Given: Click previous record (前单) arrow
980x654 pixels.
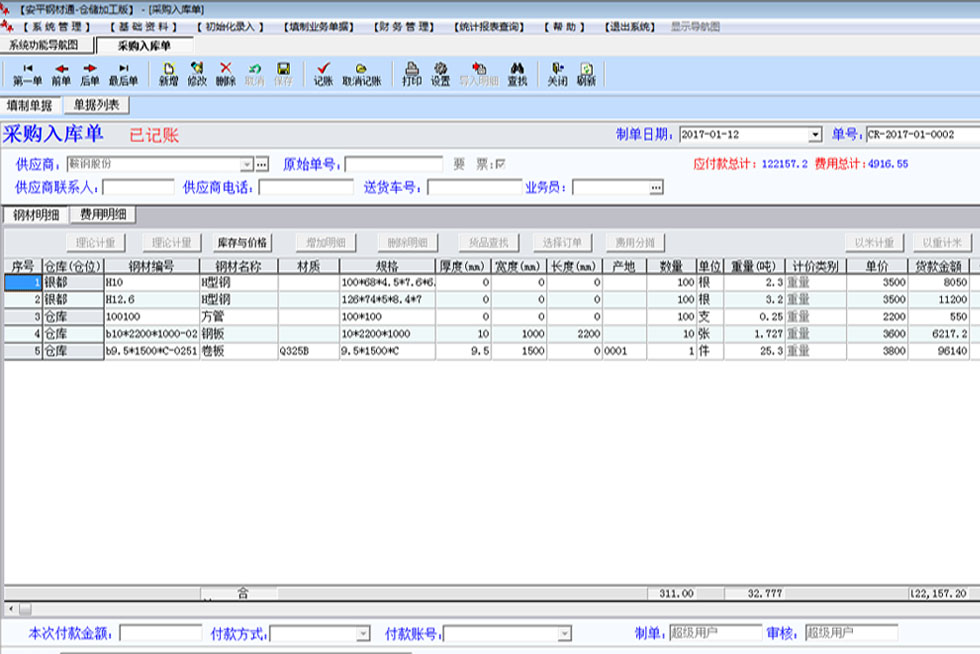Looking at the screenshot, I should point(61,74).
